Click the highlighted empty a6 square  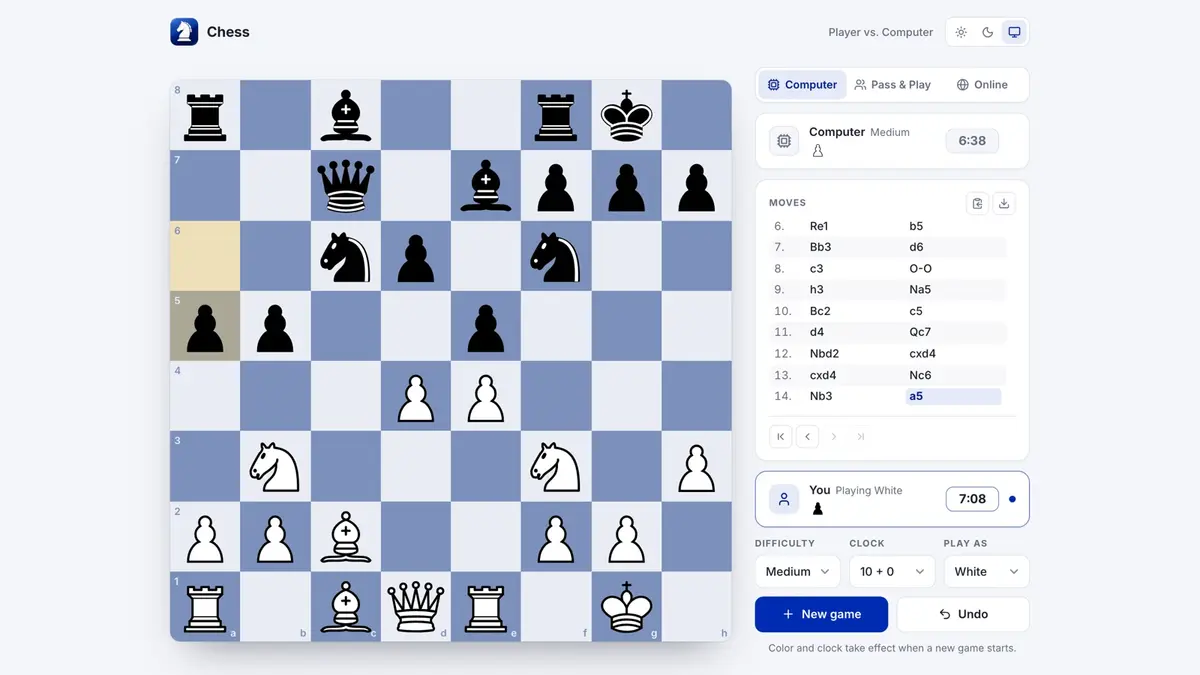[x=205, y=256]
